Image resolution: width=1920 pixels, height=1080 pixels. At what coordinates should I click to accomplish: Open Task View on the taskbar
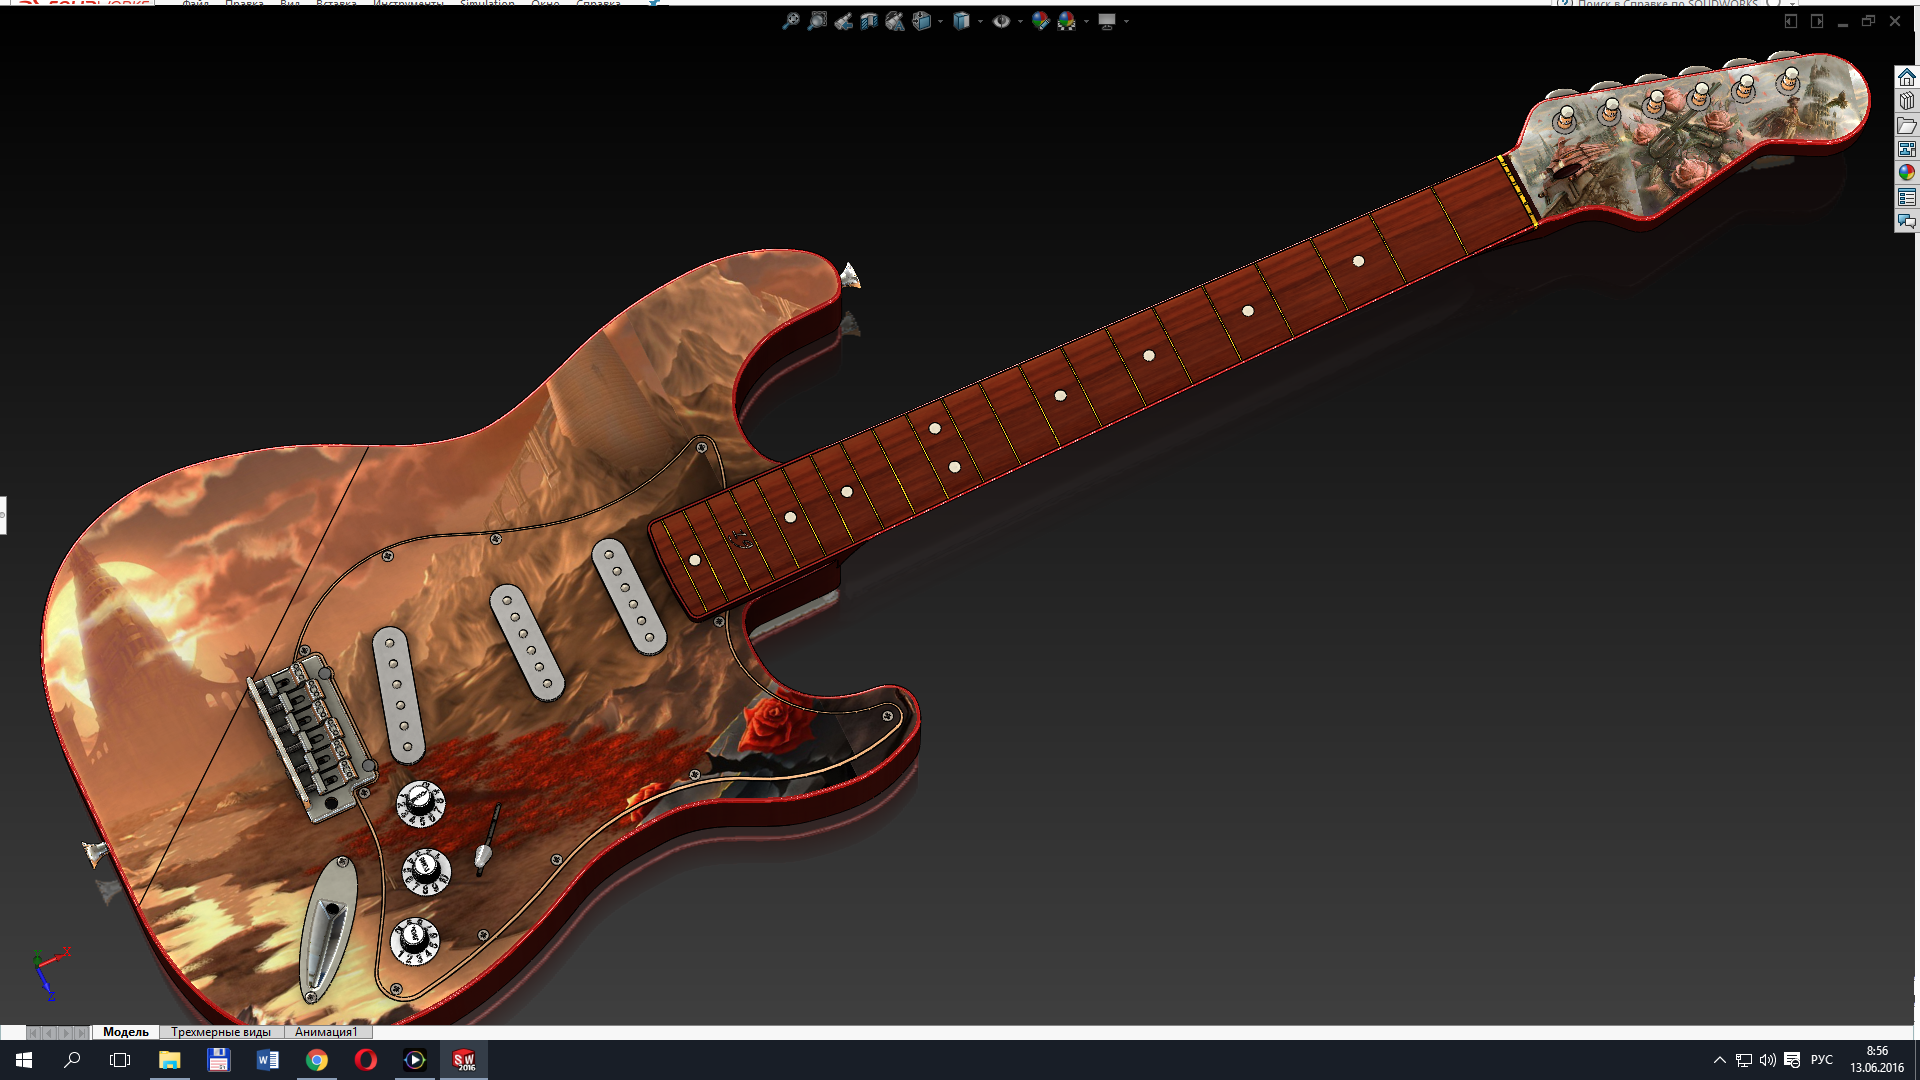(120, 1060)
